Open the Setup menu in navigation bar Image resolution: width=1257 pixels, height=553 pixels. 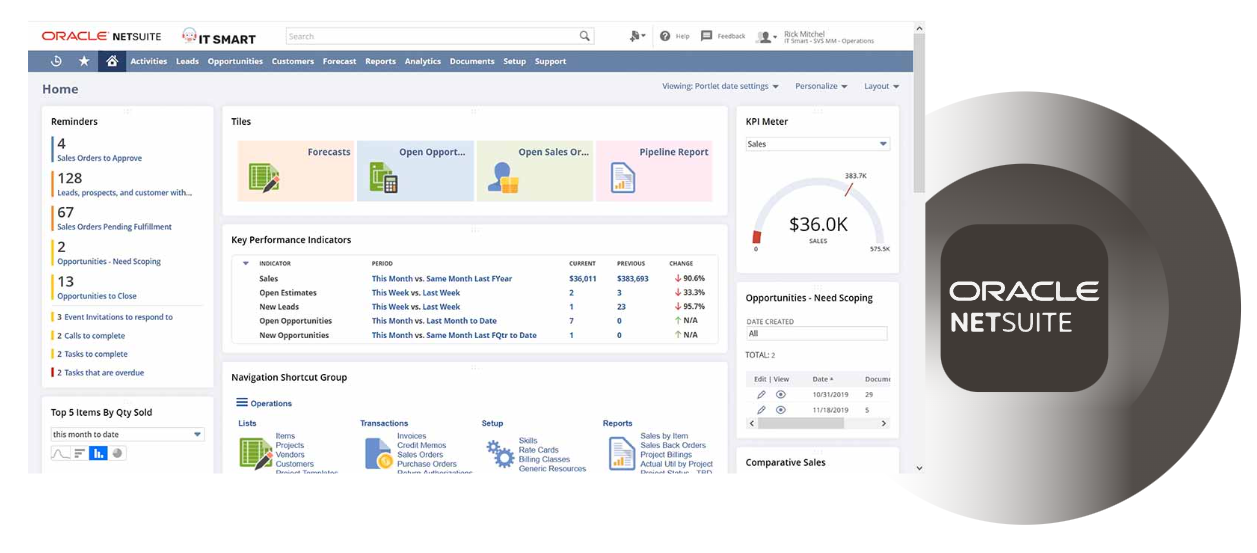514,61
